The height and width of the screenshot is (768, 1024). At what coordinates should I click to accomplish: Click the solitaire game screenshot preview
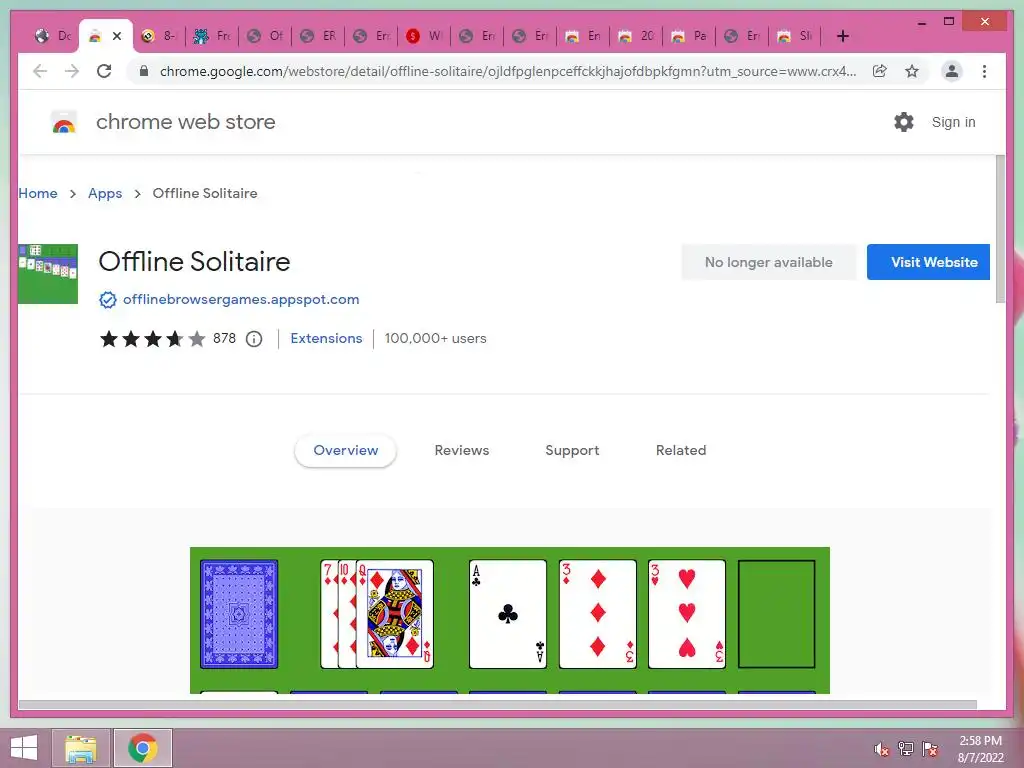click(x=509, y=620)
